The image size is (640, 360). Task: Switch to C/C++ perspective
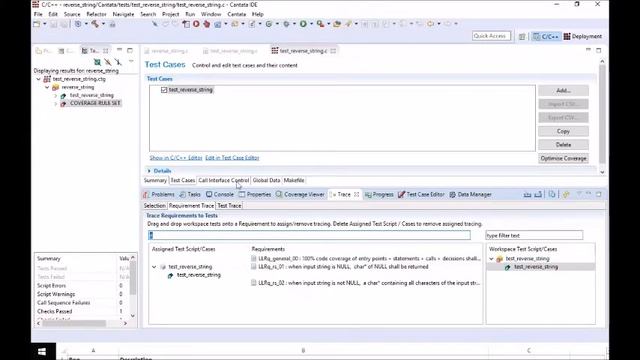coord(546,36)
